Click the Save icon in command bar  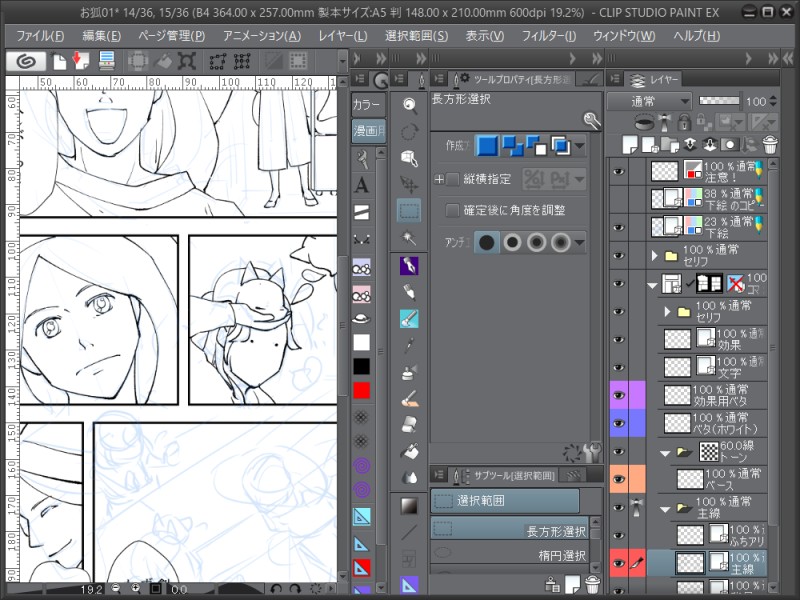coord(107,61)
